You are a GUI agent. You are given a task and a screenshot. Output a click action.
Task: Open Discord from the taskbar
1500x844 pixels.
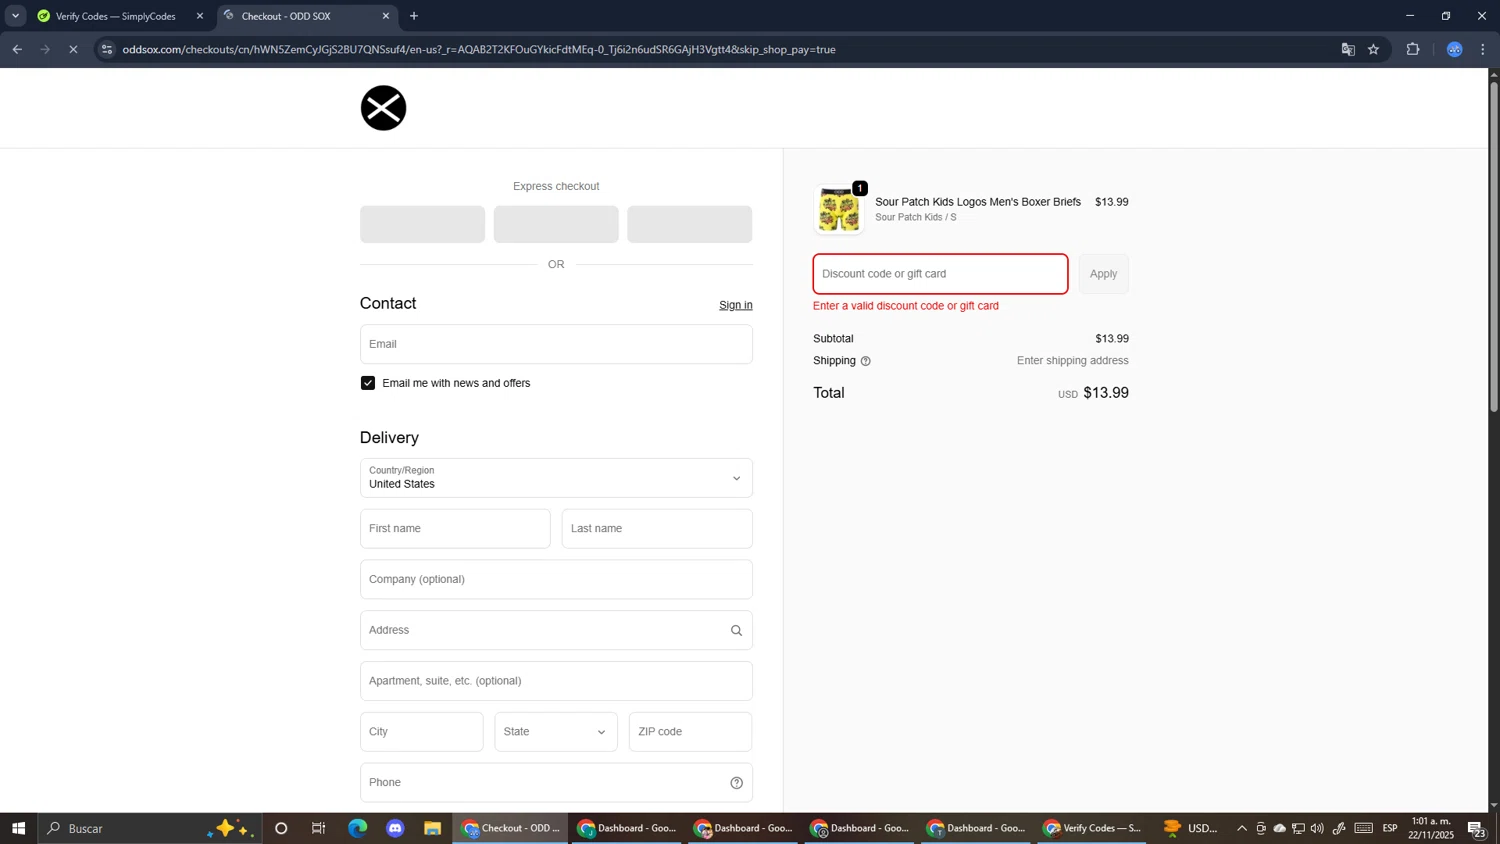coord(395,828)
